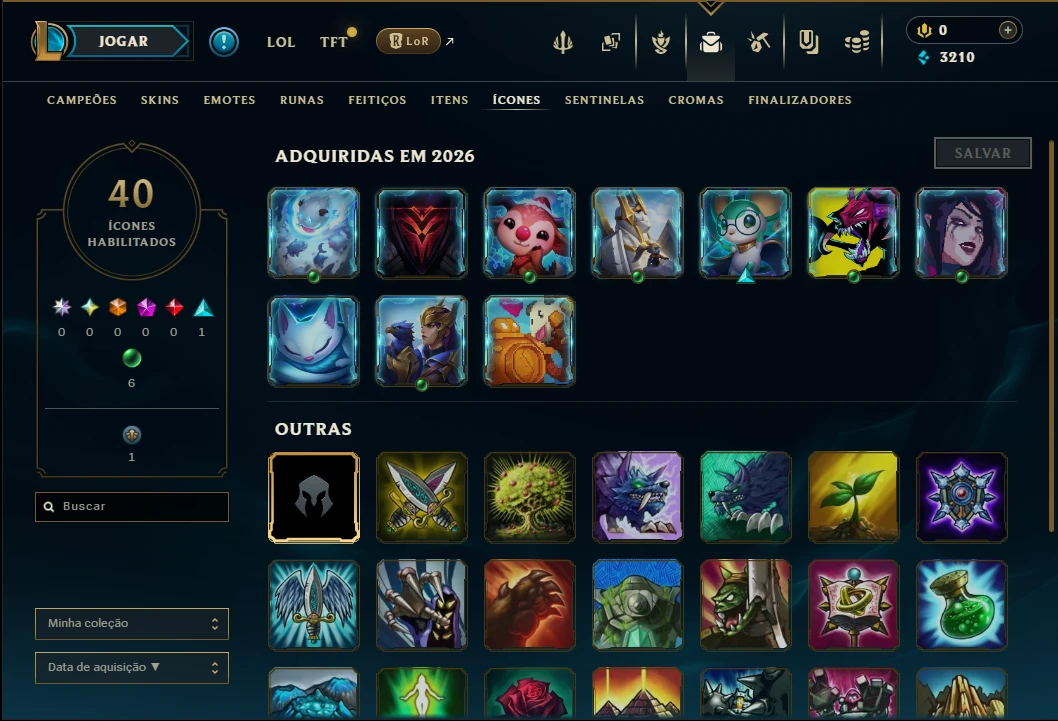1058x721 pixels.
Task: Open the Store coins icon
Action: coord(857,43)
